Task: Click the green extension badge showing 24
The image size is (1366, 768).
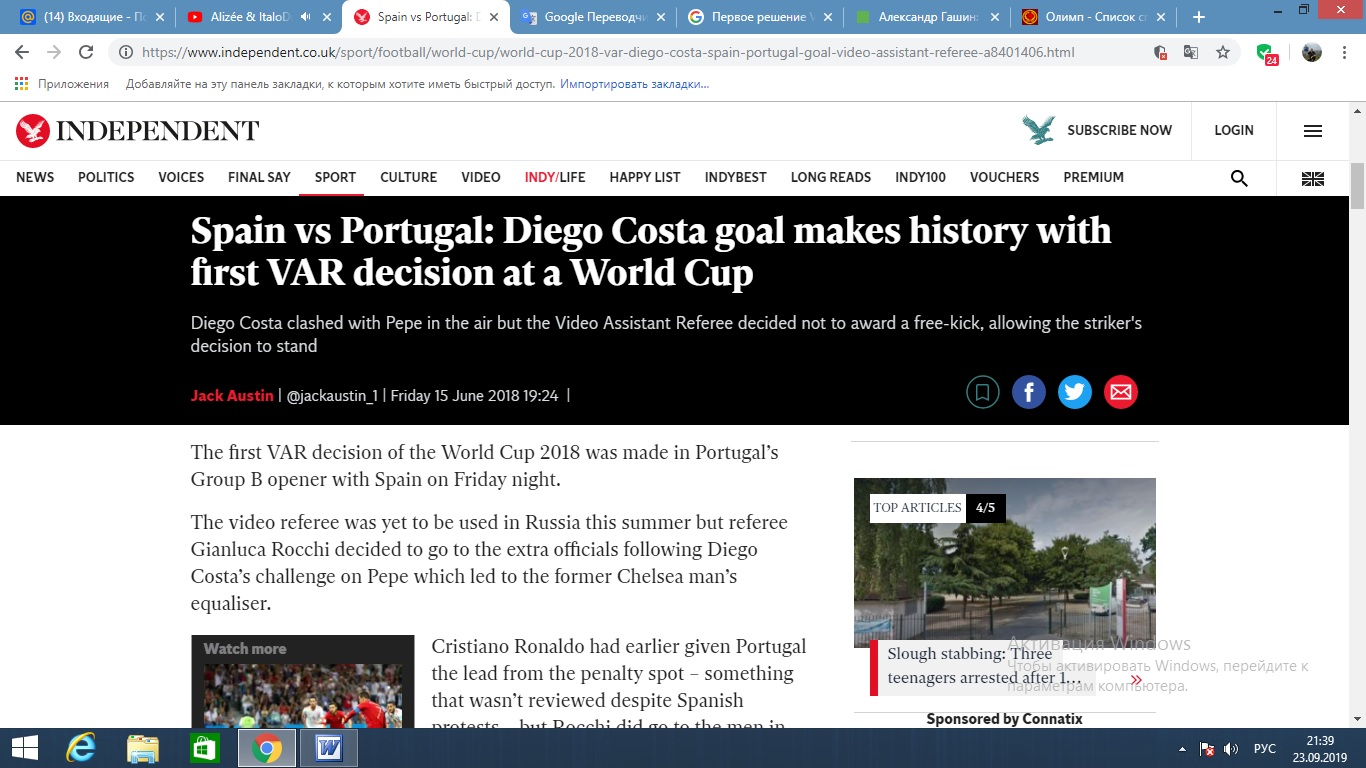Action: tap(1267, 54)
